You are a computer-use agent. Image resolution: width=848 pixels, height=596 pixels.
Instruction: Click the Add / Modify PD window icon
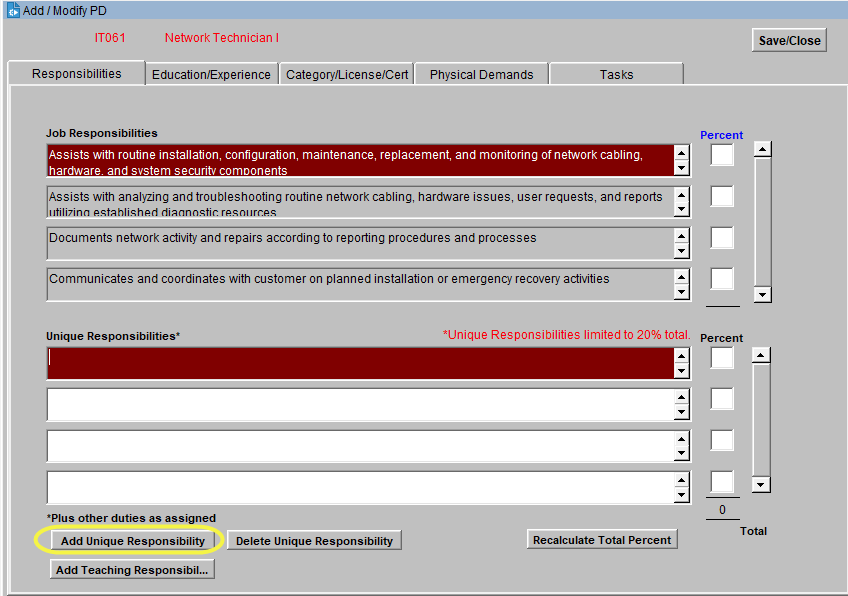(x=13, y=10)
